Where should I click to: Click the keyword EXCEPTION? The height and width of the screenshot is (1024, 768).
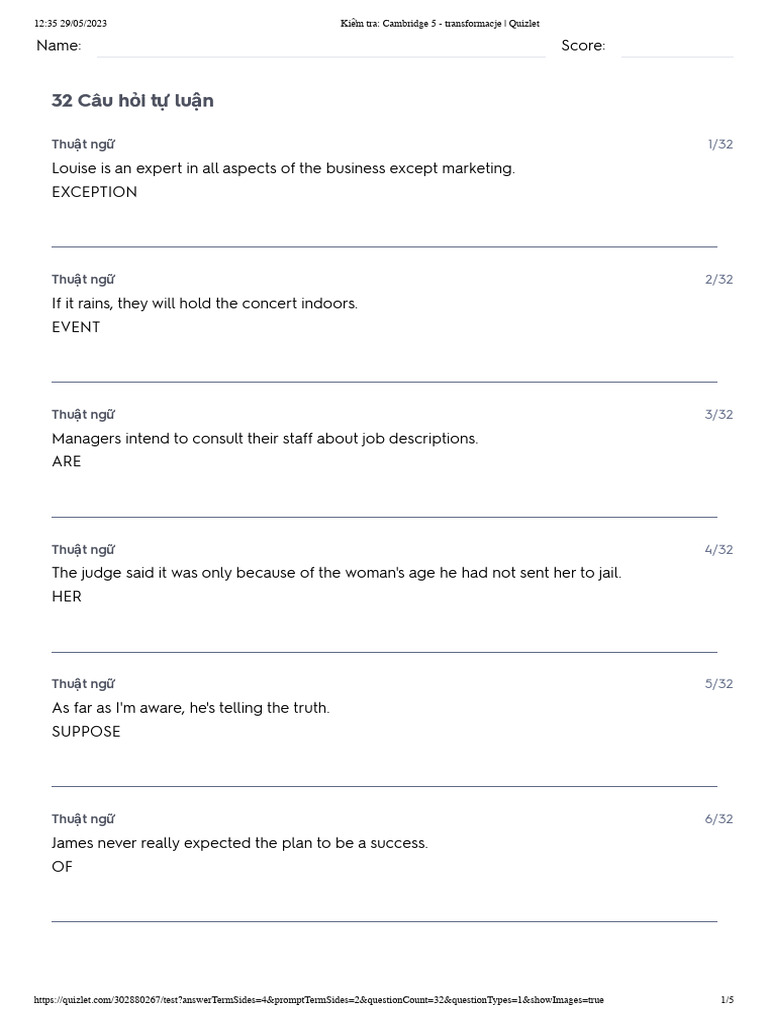click(94, 192)
